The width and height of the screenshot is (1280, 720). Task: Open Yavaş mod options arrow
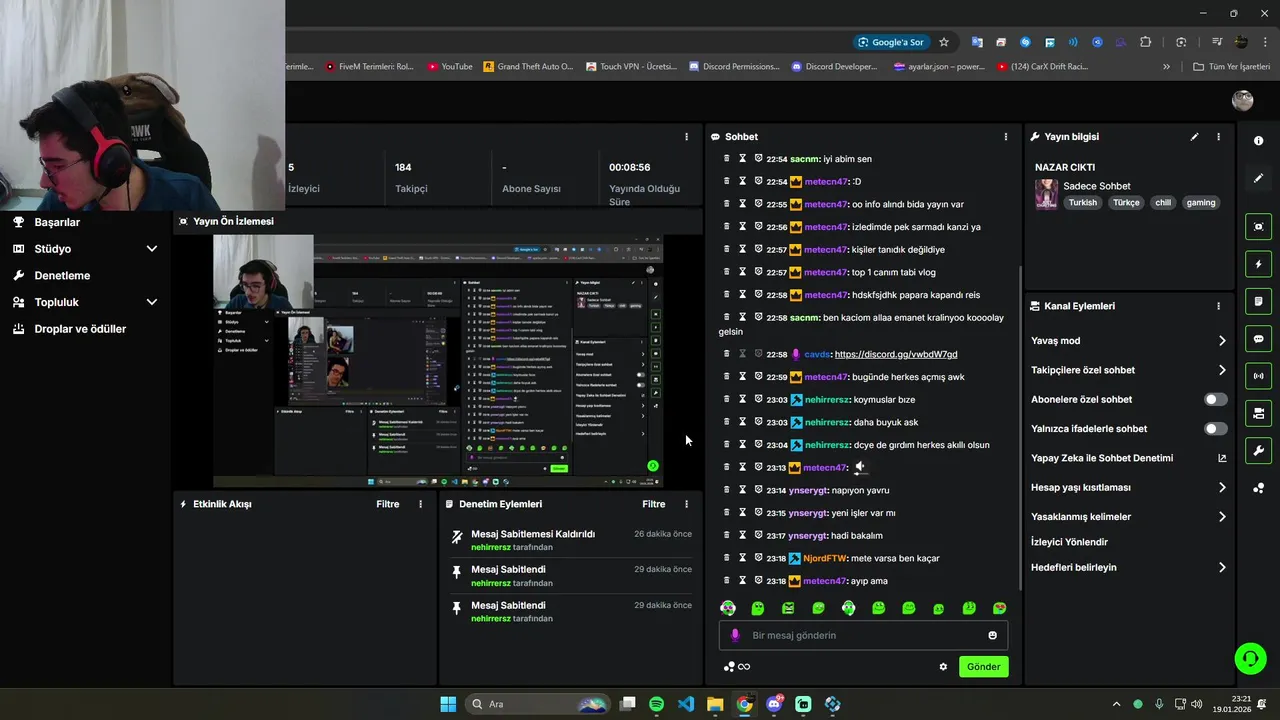pos(1222,341)
